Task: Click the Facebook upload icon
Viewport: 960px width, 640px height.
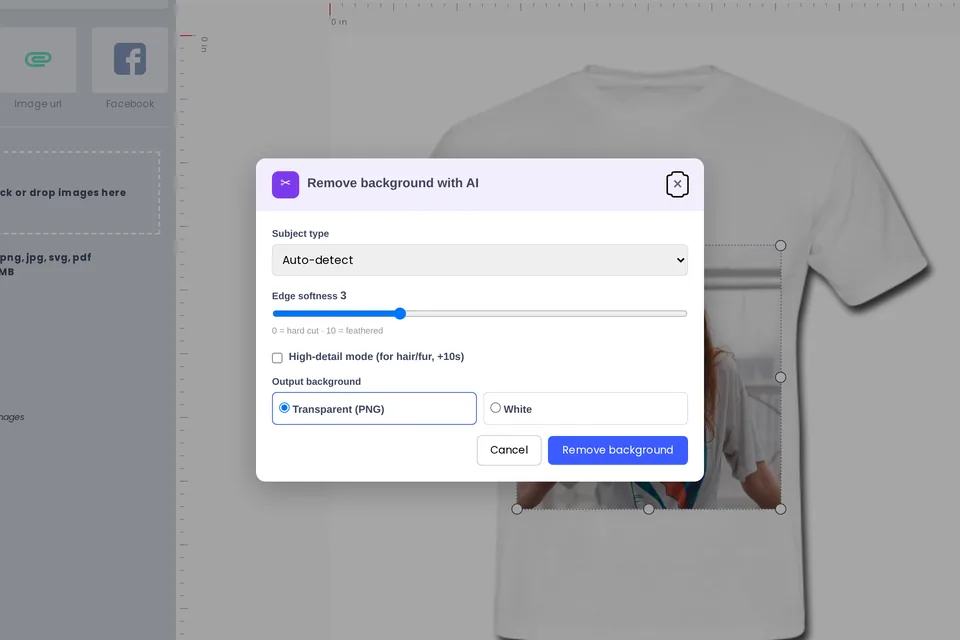Action: (130, 59)
